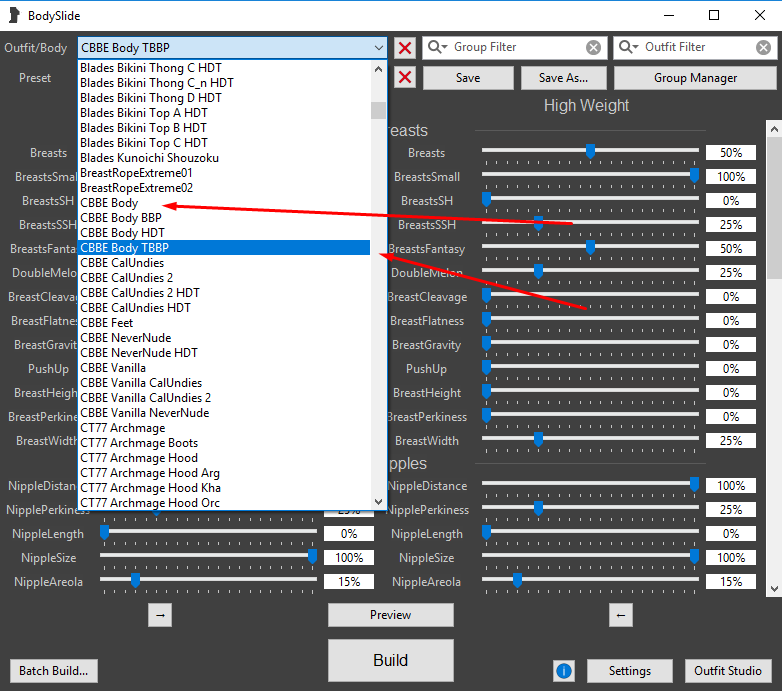Viewport: 782px width, 691px height.
Task: Click the Group Filter search magnifier icon
Action: click(437, 47)
